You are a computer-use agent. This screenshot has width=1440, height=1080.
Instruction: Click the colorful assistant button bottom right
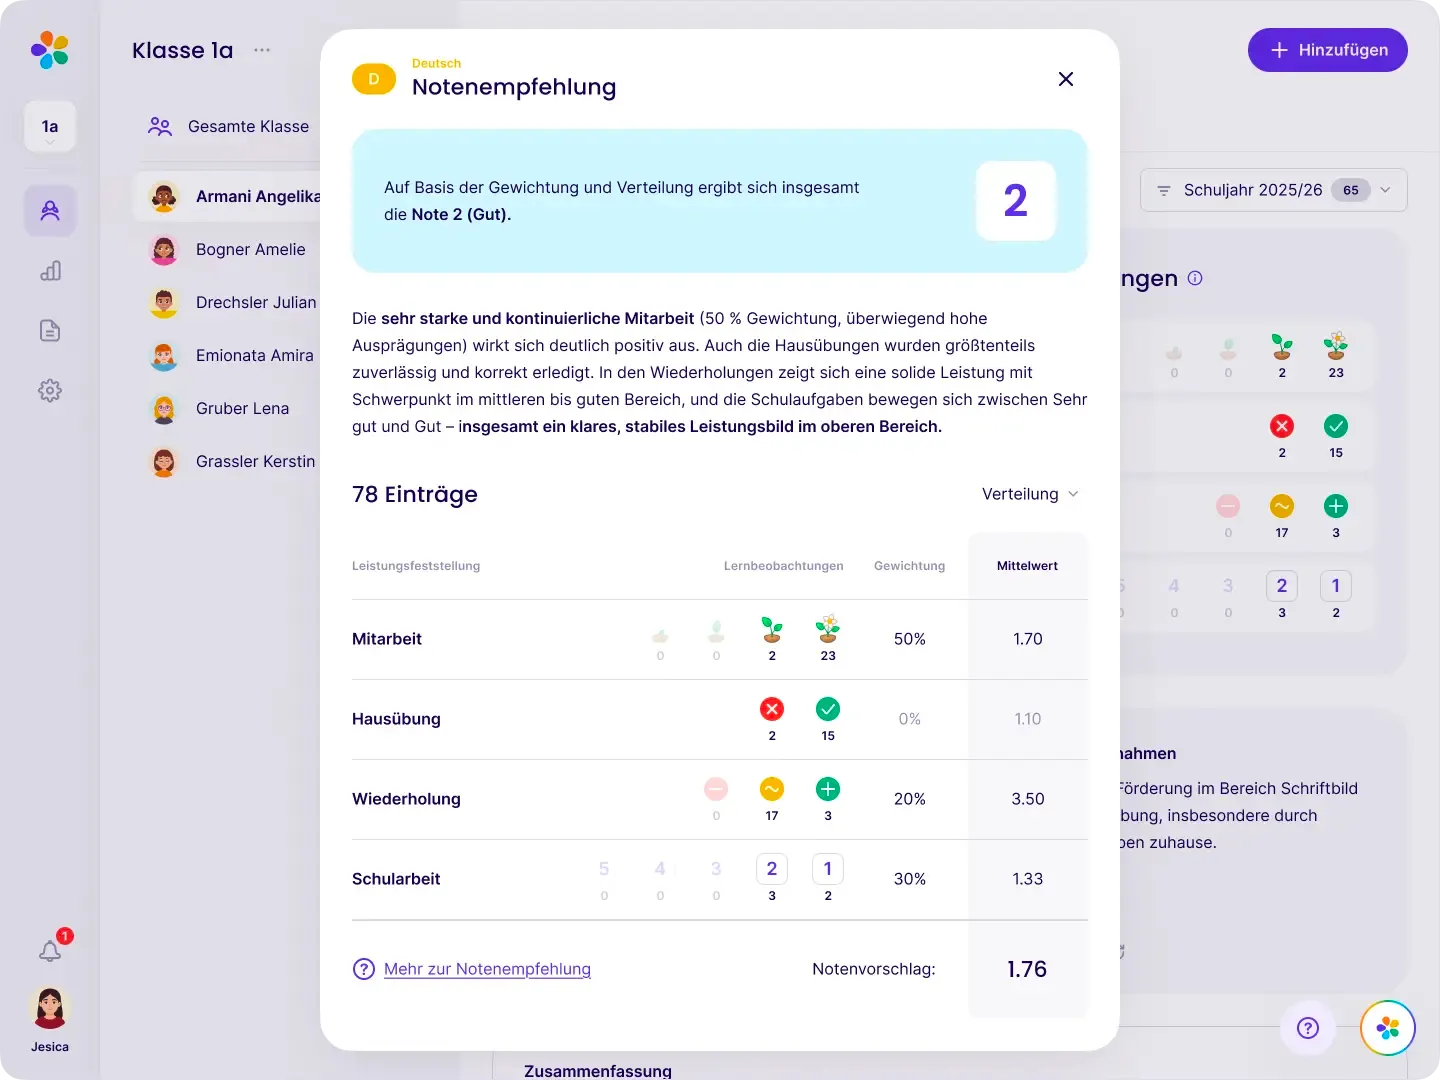(x=1387, y=1028)
